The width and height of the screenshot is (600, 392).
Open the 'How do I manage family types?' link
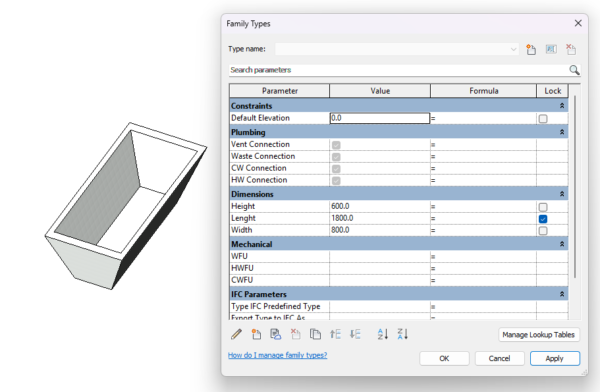pos(277,355)
